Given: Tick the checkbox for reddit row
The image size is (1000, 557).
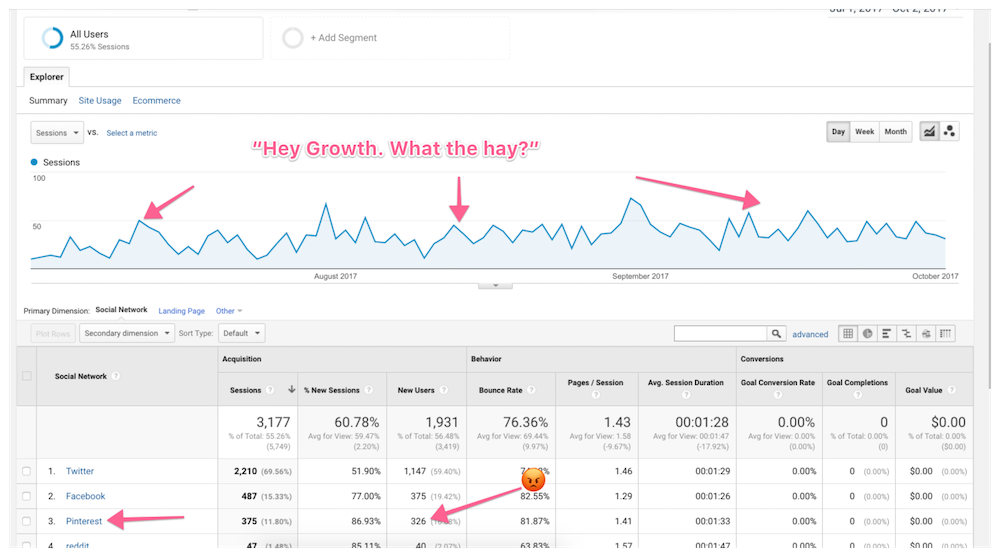Looking at the screenshot, I should 27,546.
